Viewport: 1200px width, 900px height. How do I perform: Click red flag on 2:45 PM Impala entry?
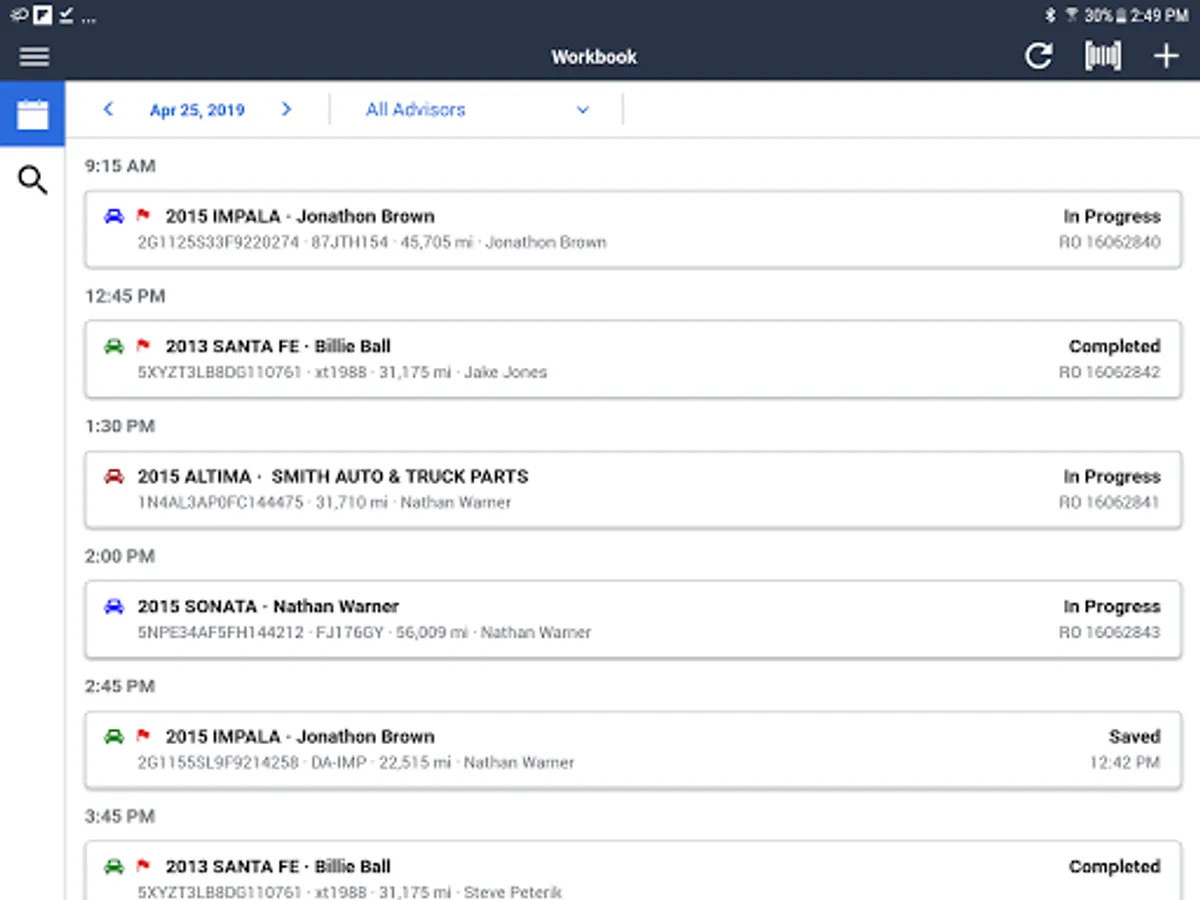tap(143, 735)
